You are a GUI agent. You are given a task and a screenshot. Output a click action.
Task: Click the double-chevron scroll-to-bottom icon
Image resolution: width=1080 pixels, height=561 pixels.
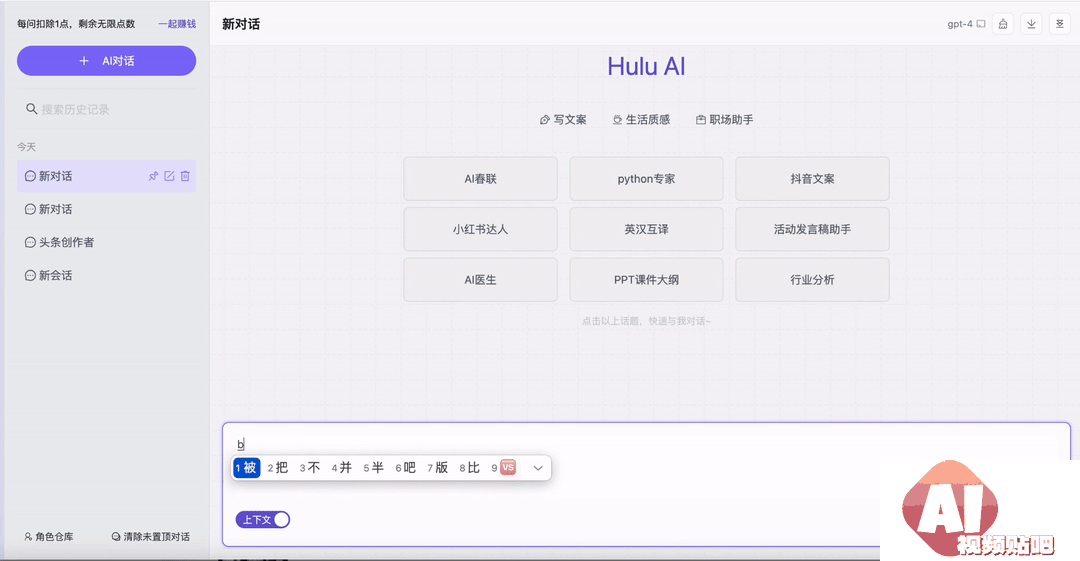click(x=1059, y=24)
